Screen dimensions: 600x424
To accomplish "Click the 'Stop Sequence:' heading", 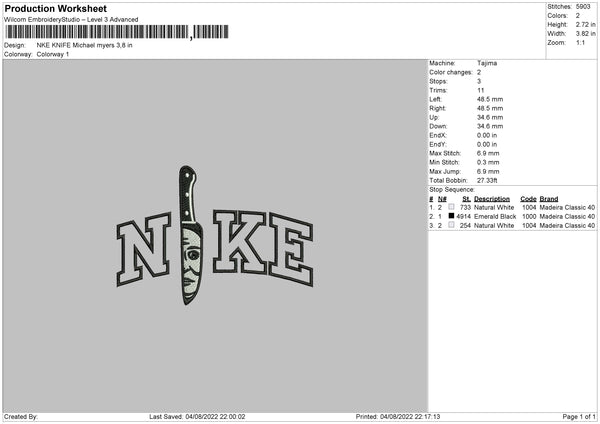I will [x=452, y=190].
